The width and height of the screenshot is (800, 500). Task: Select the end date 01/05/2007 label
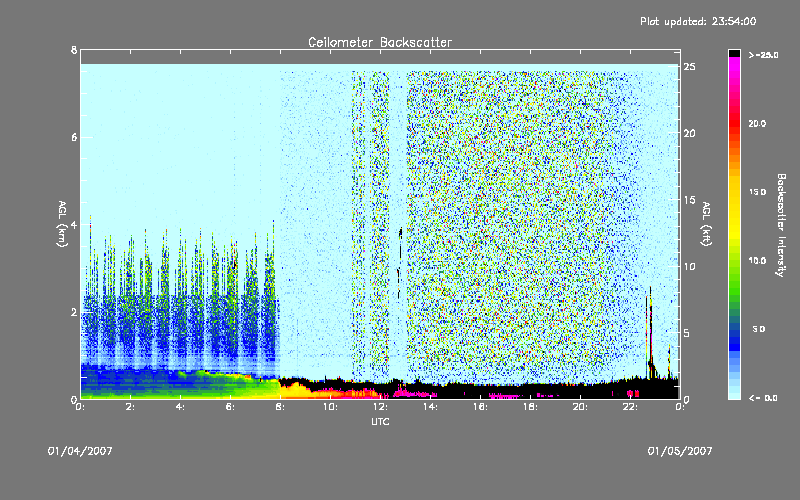coord(680,451)
